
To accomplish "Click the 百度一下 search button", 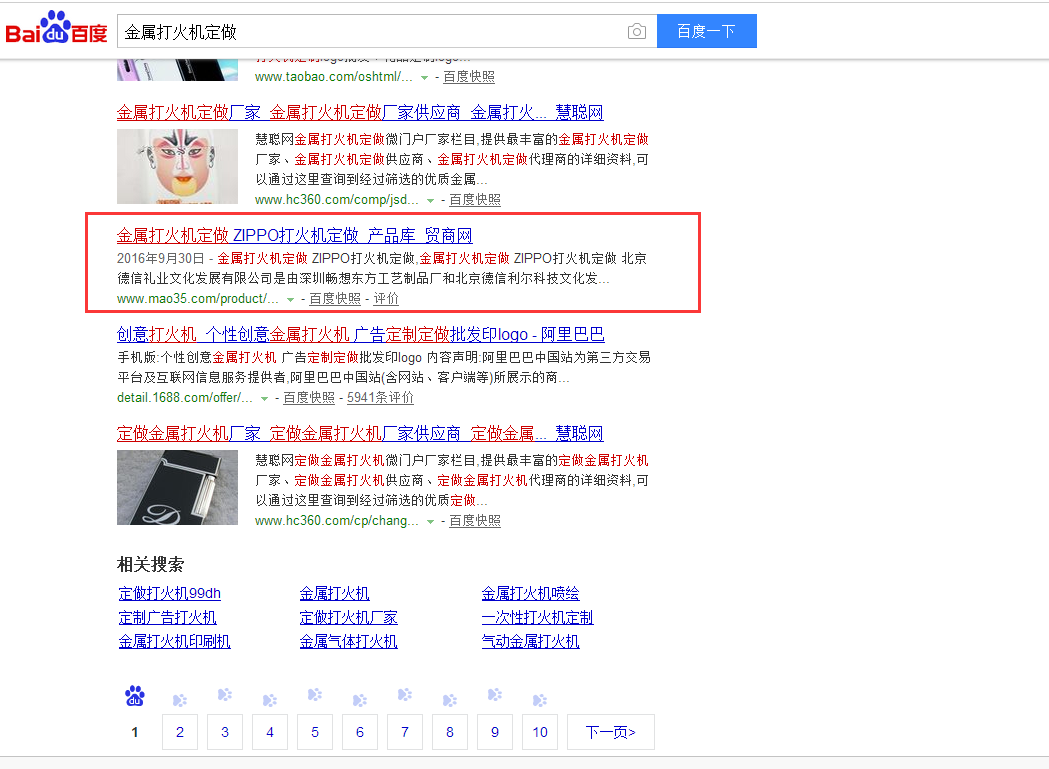I will coord(706,31).
